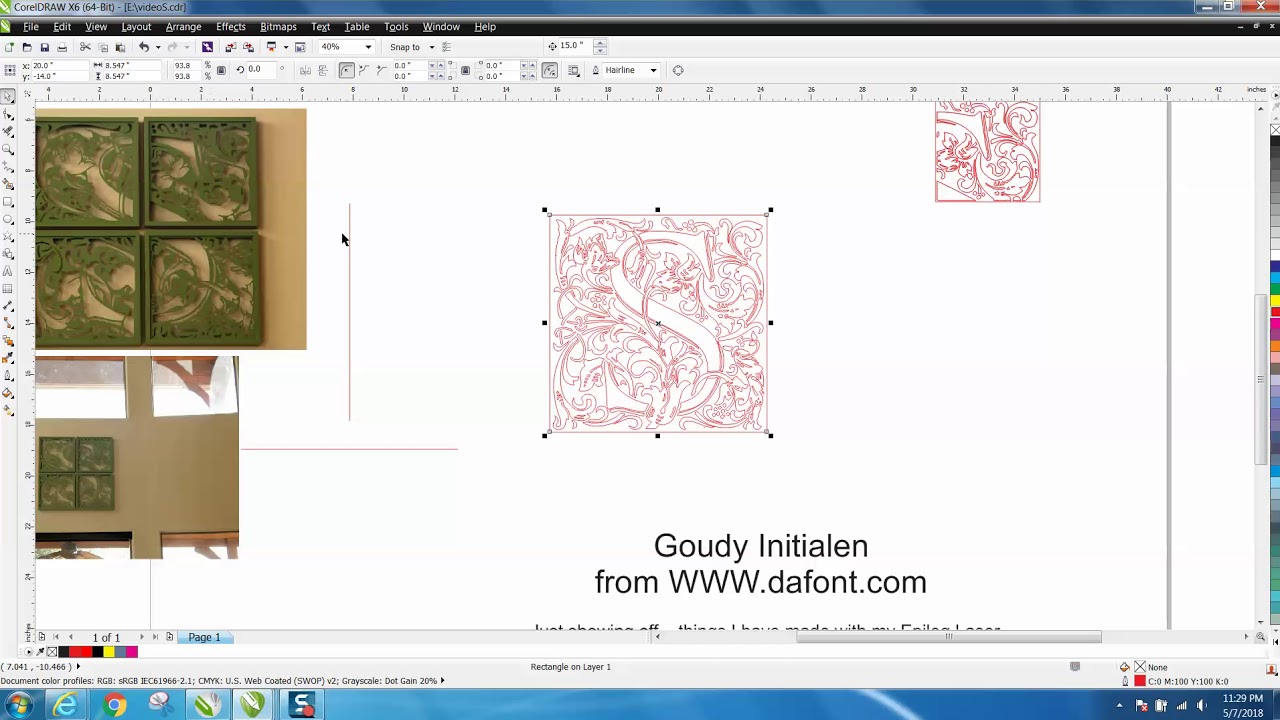Open the Snap to dropdown

(x=432, y=47)
